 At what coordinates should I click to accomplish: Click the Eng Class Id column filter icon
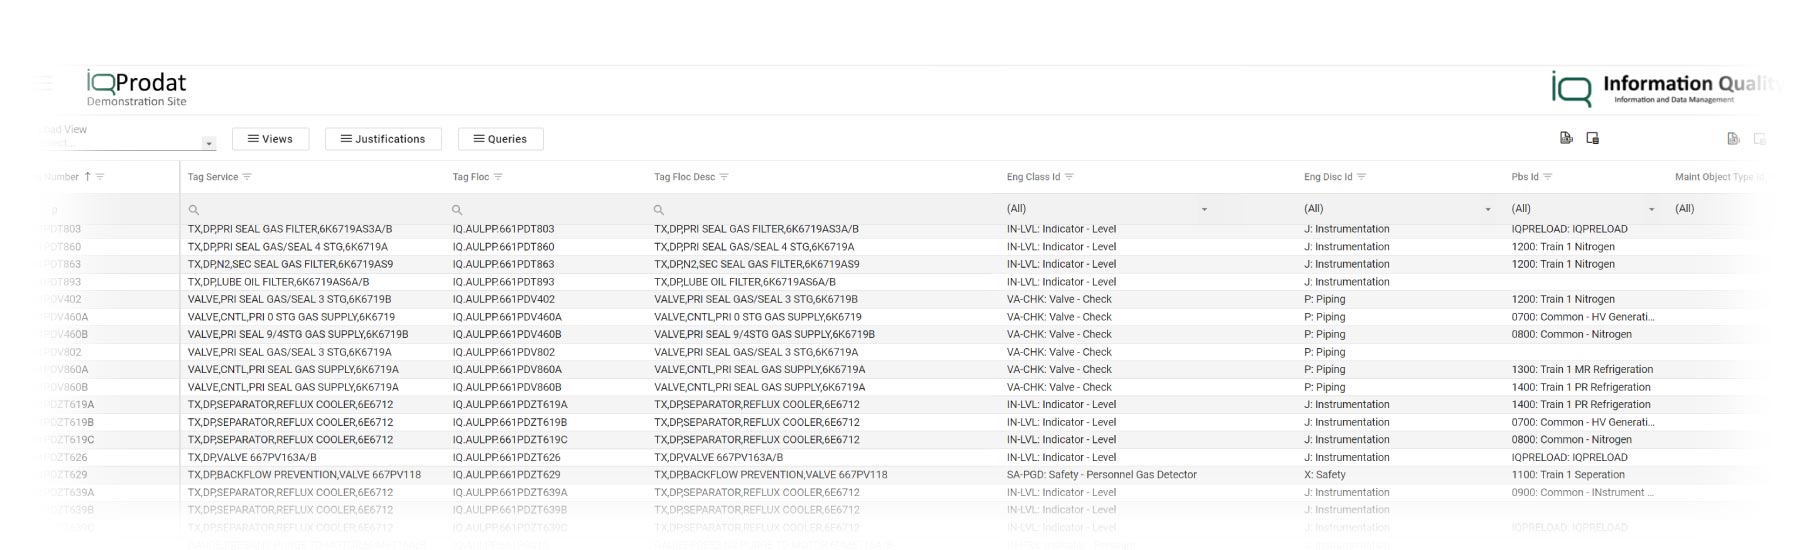(1069, 177)
